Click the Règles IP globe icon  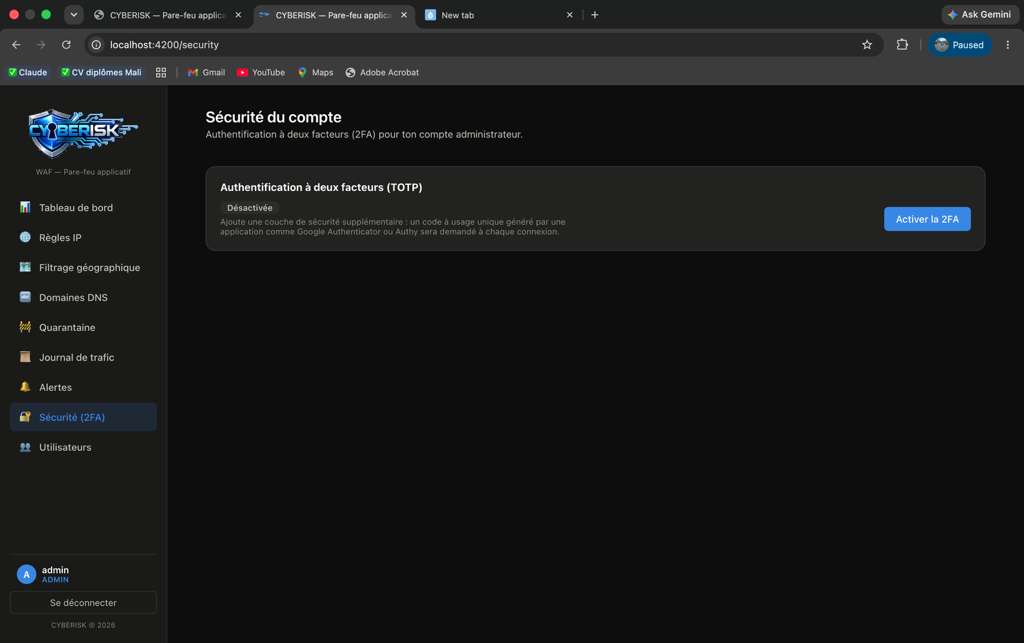click(x=25, y=237)
